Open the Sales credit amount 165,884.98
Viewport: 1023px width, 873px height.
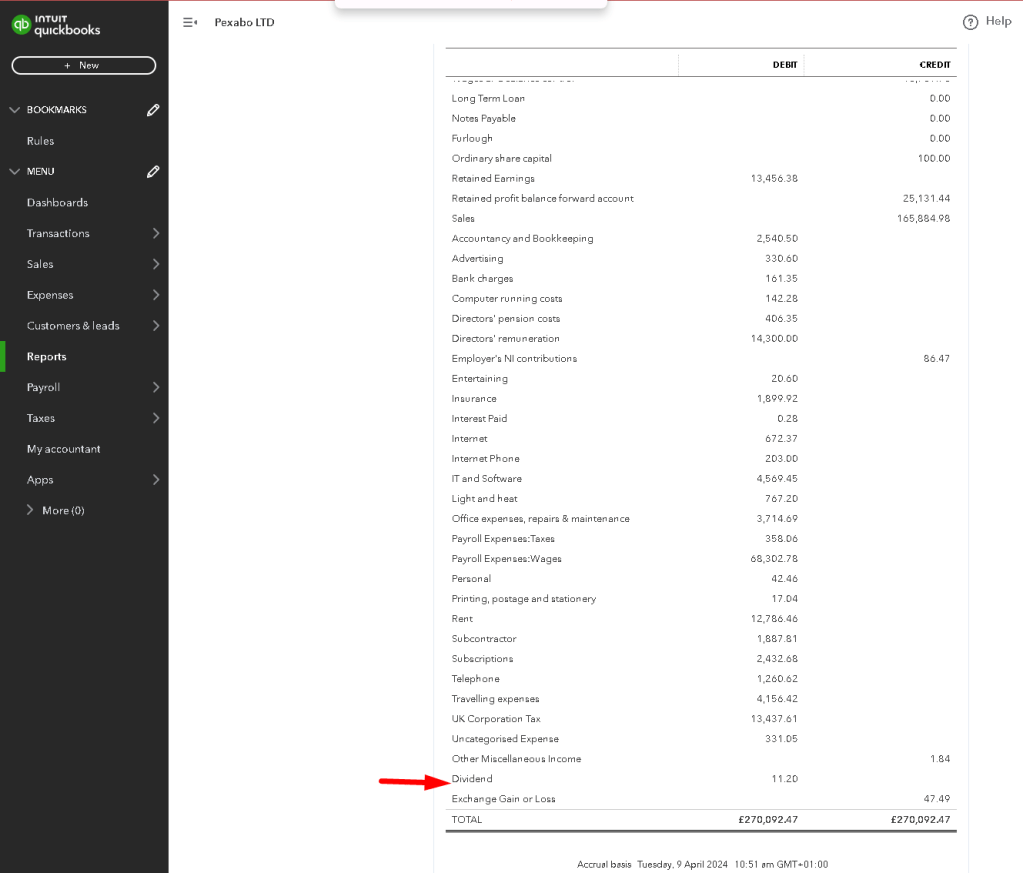tap(923, 218)
